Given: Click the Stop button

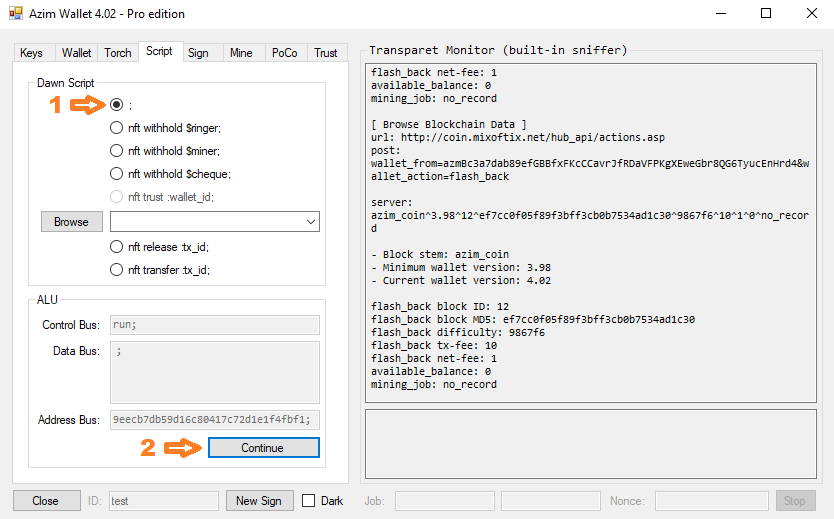Looking at the screenshot, I should coord(796,501).
